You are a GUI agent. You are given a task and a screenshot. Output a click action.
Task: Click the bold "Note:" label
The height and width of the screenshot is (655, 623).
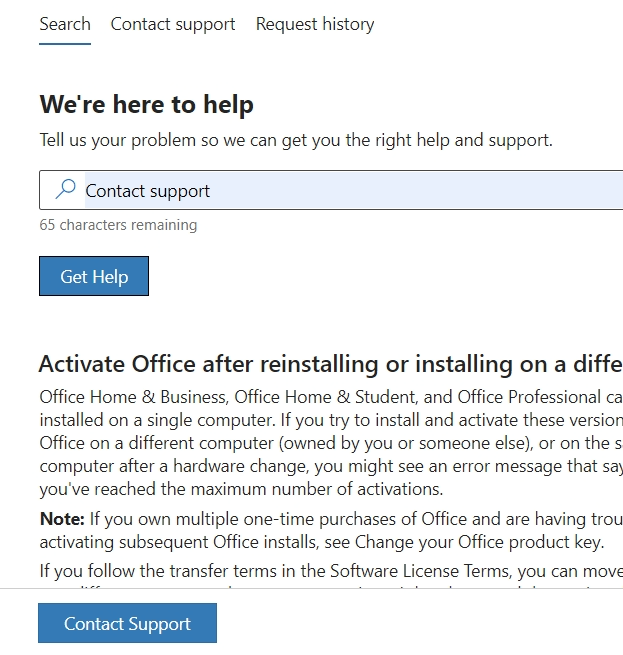[x=62, y=519]
